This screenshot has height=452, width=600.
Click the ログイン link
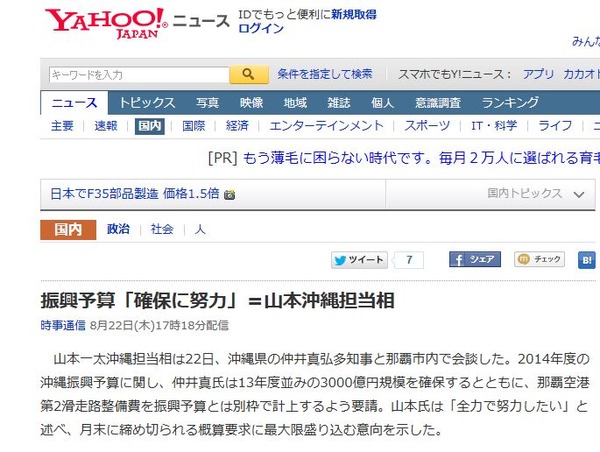pos(261,28)
